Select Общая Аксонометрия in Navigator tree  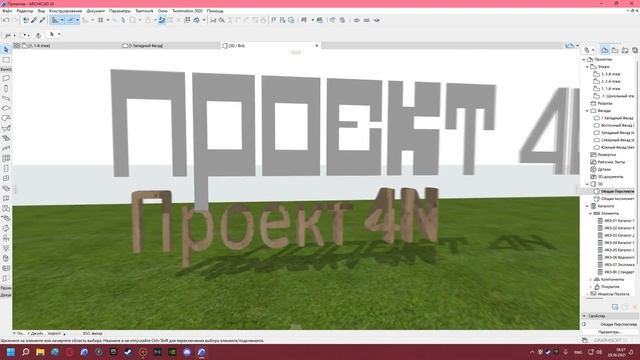tap(618, 199)
